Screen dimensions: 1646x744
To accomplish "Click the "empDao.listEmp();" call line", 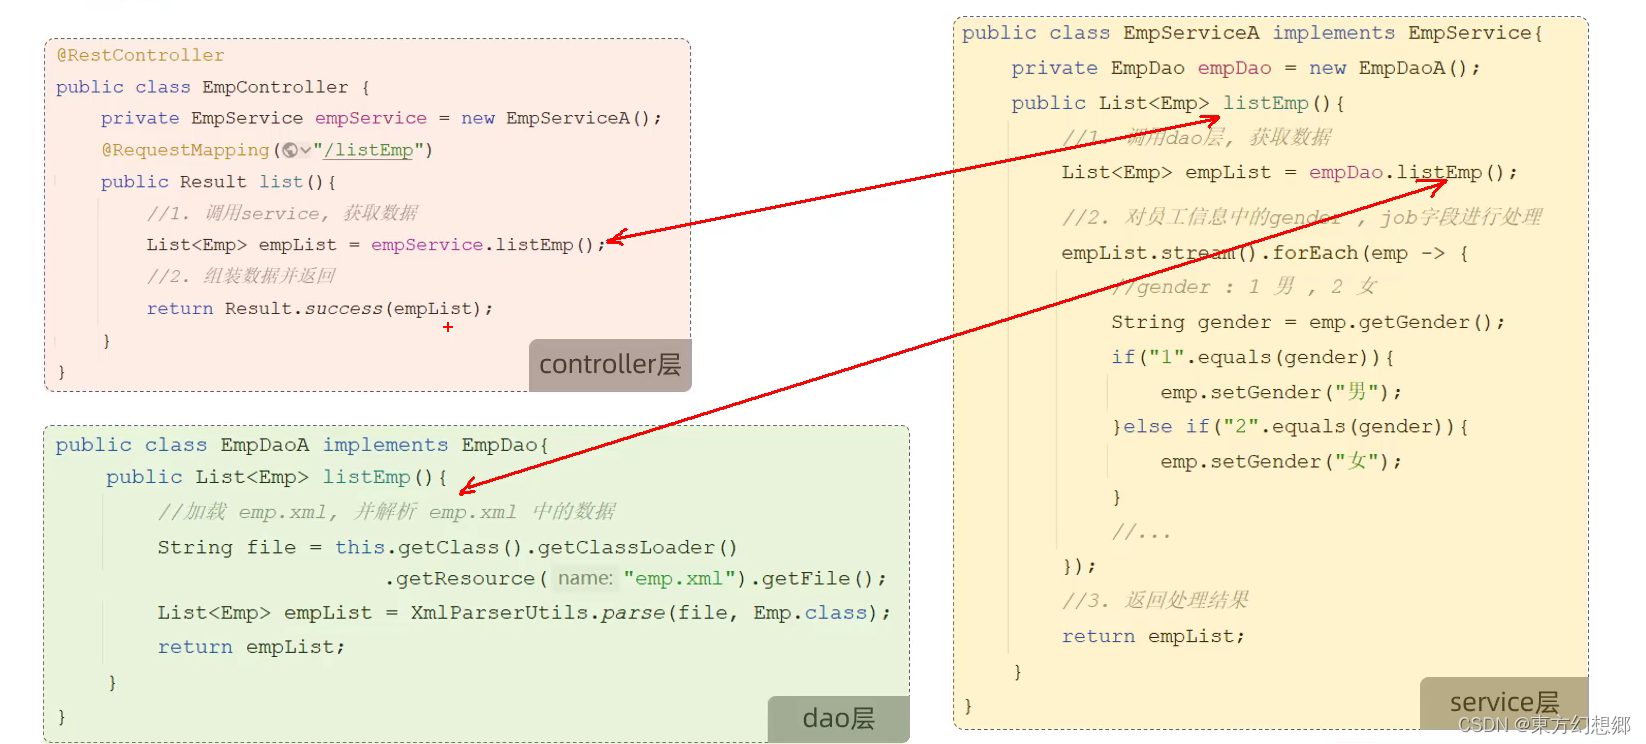I will tap(1289, 172).
